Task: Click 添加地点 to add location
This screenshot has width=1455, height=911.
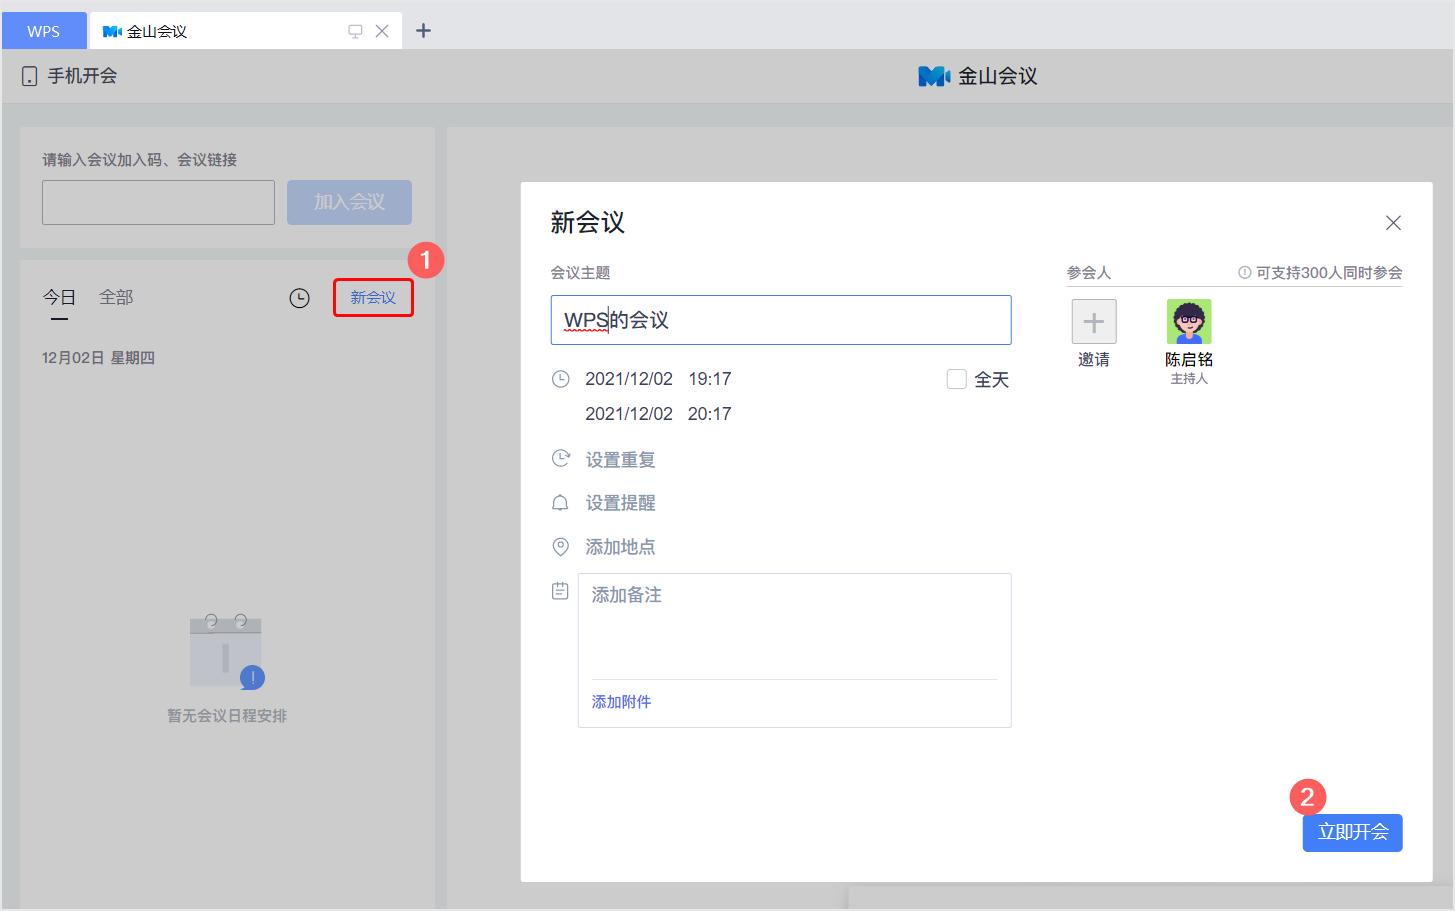Action: [x=620, y=547]
